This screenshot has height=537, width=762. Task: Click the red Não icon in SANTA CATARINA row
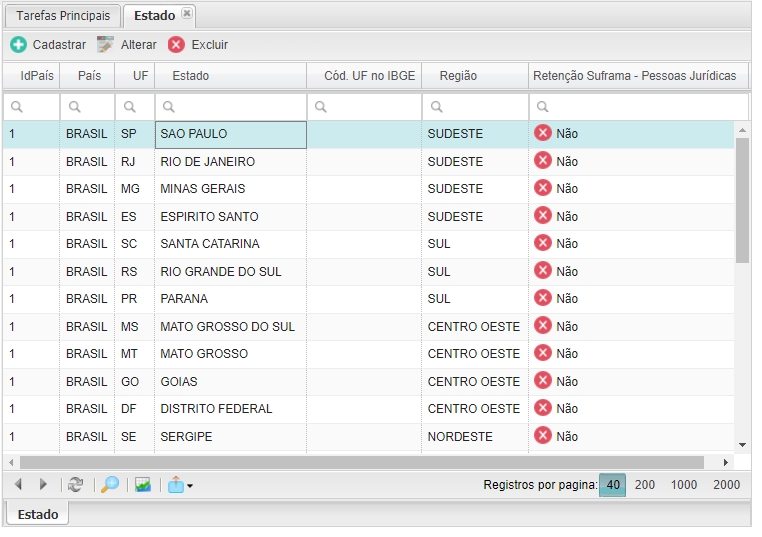pyautogui.click(x=543, y=243)
